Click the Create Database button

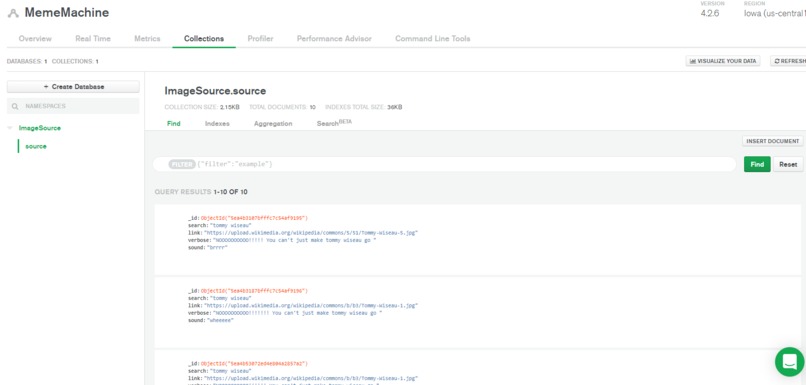point(73,87)
